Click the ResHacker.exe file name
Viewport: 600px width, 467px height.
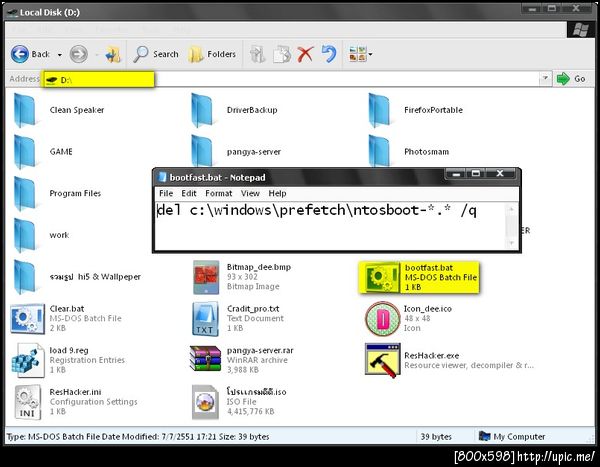click(x=432, y=356)
